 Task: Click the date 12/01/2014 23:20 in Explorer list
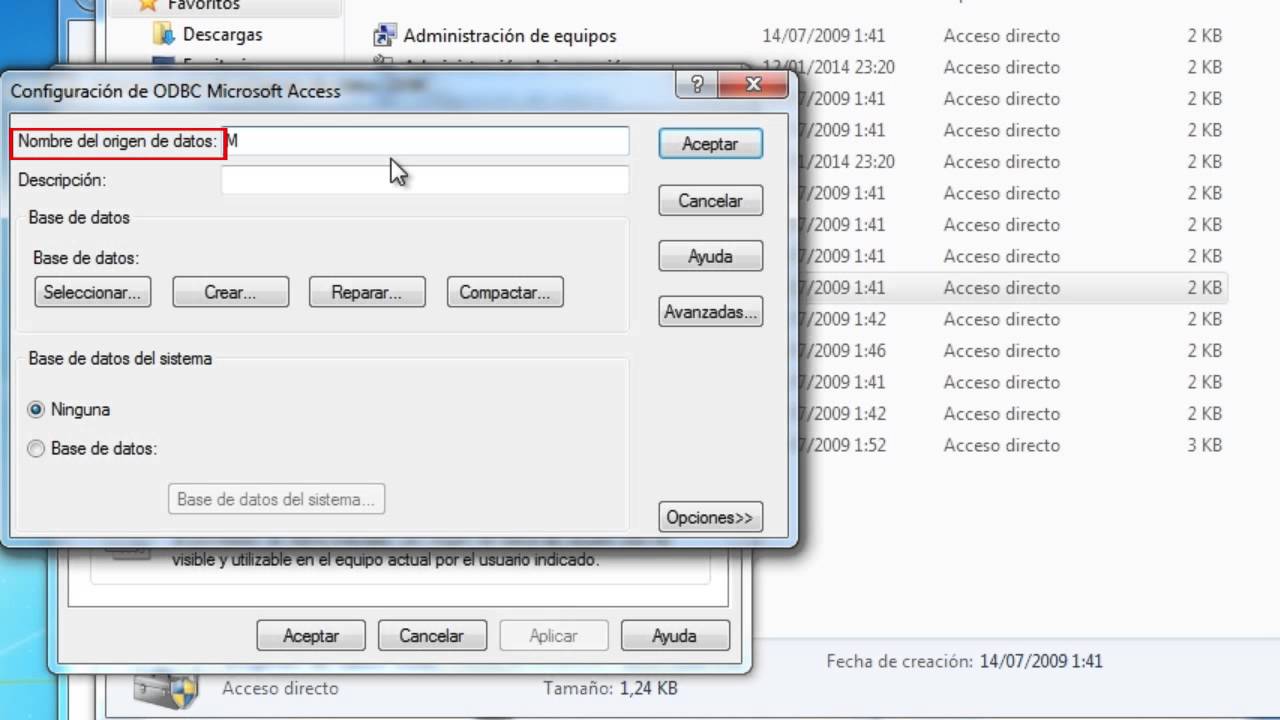[828, 67]
